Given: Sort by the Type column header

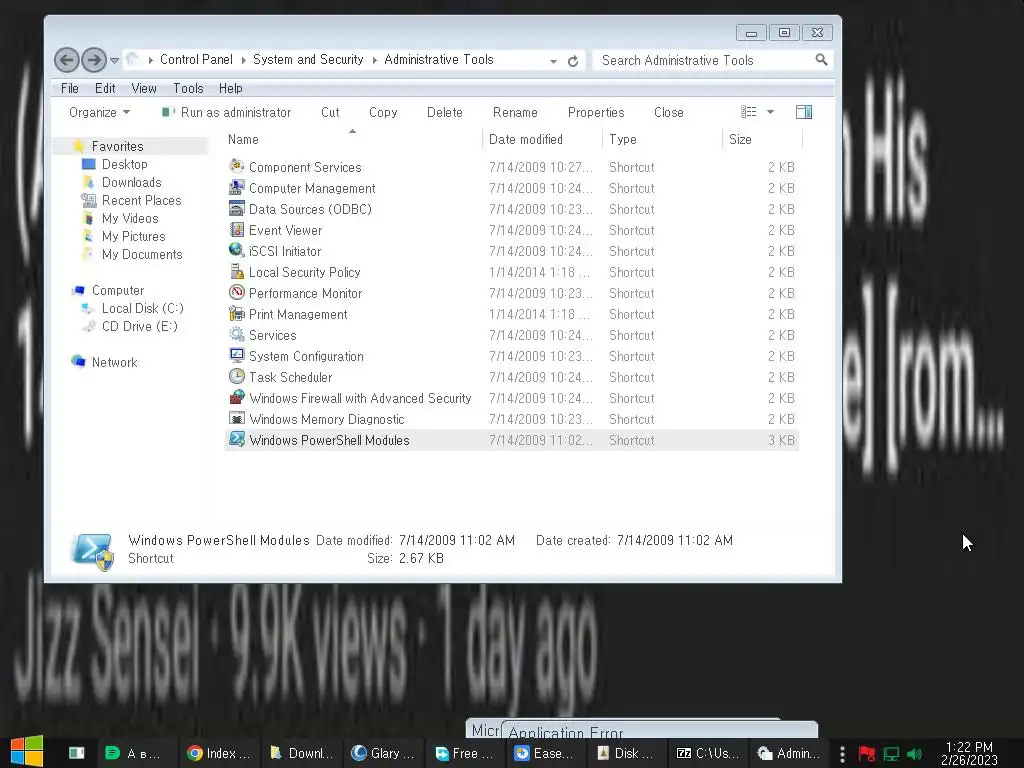Looking at the screenshot, I should pos(662,139).
